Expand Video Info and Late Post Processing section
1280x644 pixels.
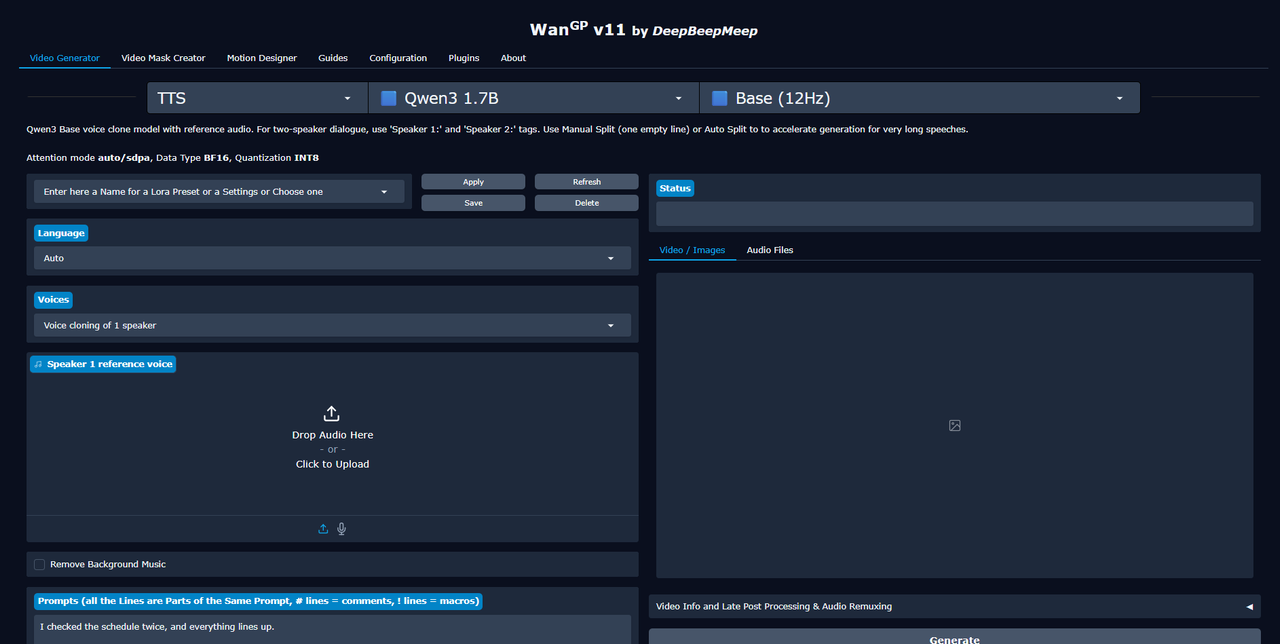[955, 606]
